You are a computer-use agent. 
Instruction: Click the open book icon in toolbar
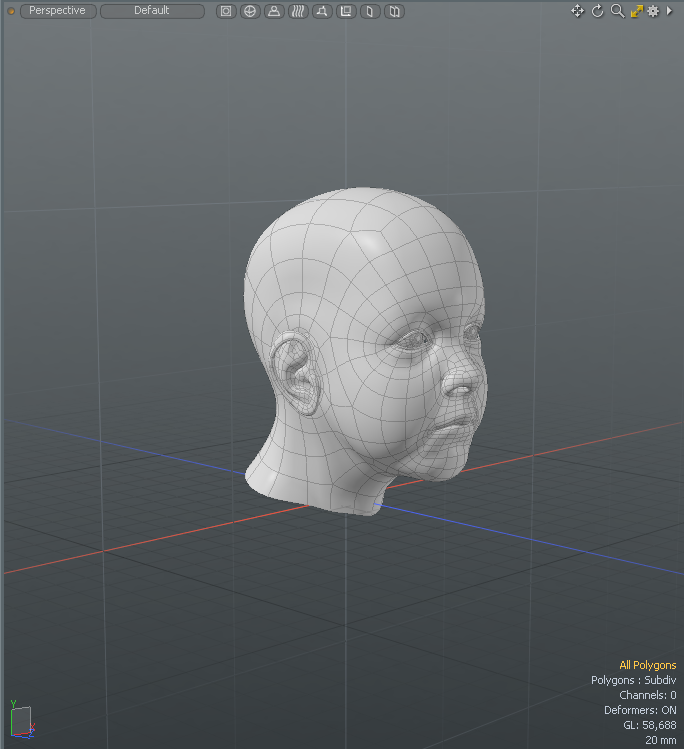395,11
